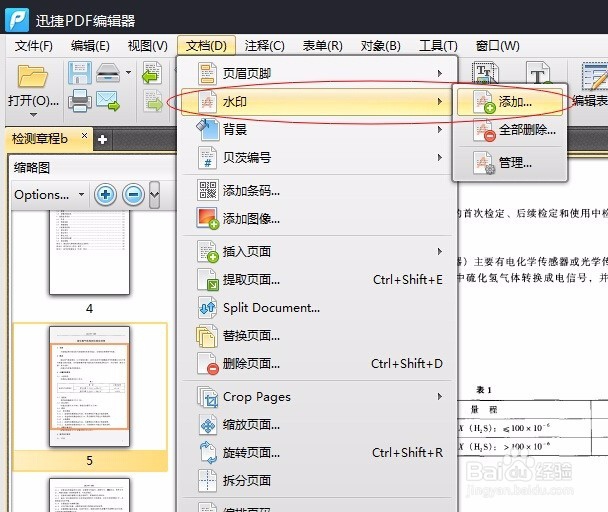This screenshot has width=608, height=512.
Task: Select 背景 menu item
Action: click(x=316, y=130)
